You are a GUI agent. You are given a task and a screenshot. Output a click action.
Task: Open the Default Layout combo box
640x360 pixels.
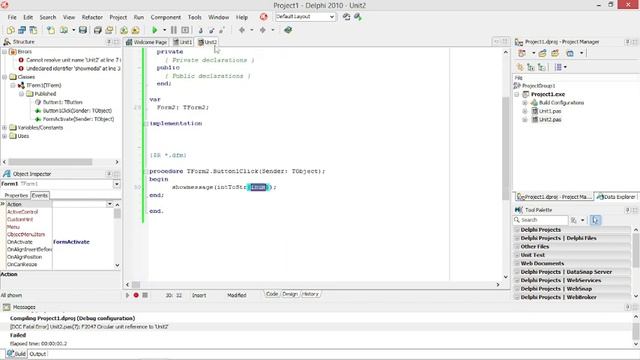305,17
